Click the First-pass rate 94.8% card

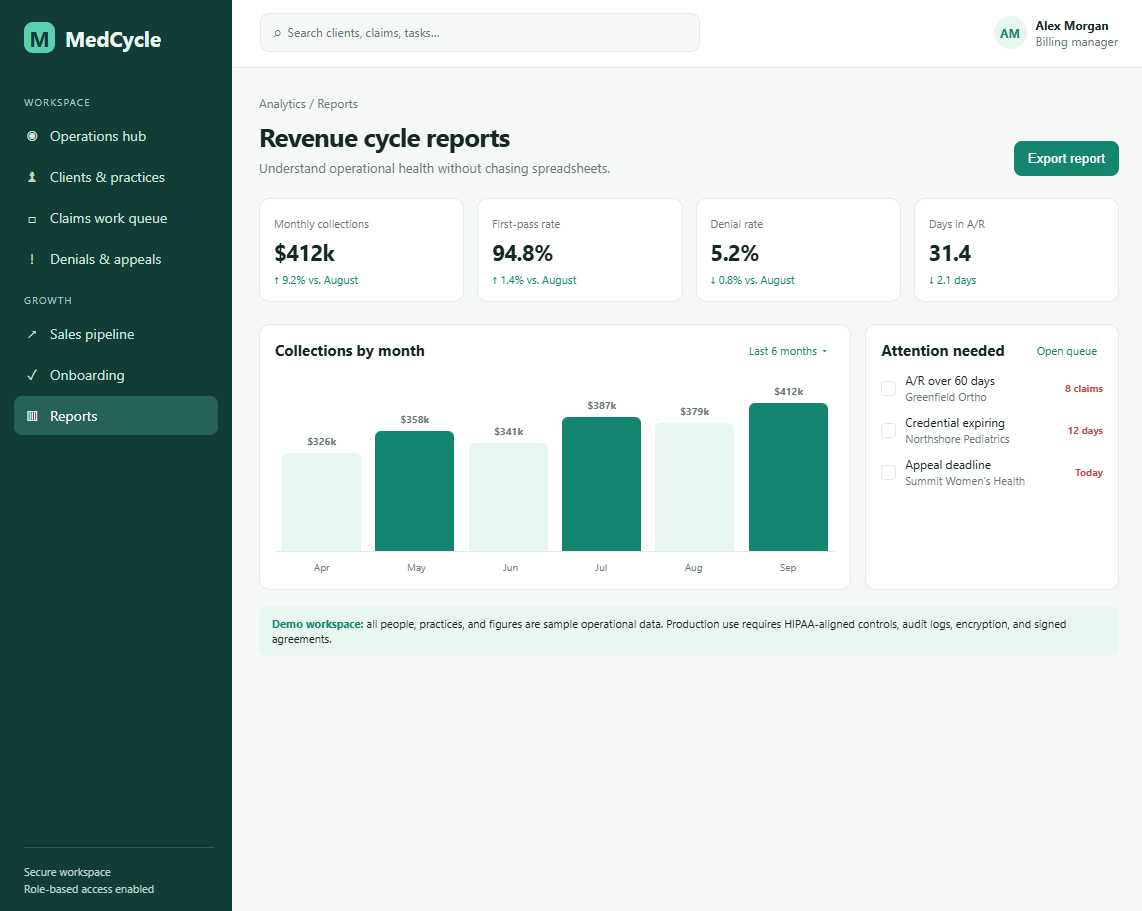(580, 250)
